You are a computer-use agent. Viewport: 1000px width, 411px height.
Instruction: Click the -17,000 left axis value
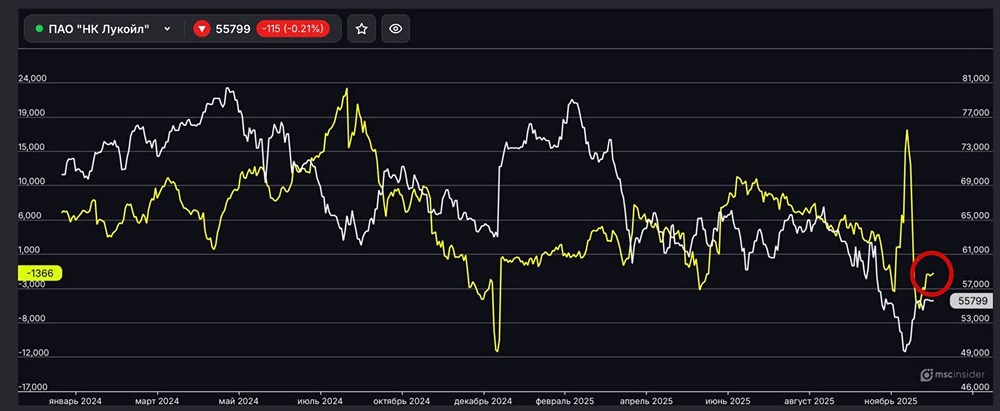coord(32,387)
